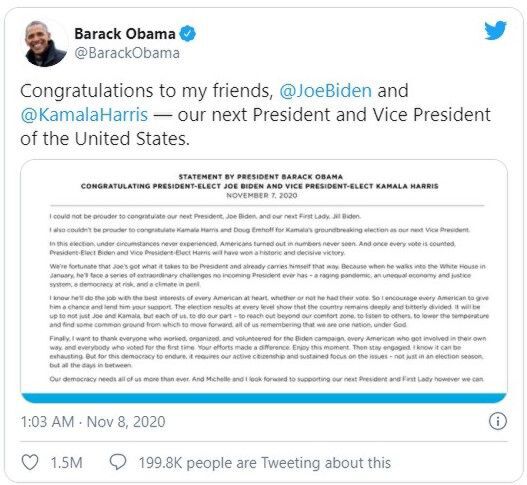Follow the @JoeBiden mention link
527x485 pixels.
326,91
